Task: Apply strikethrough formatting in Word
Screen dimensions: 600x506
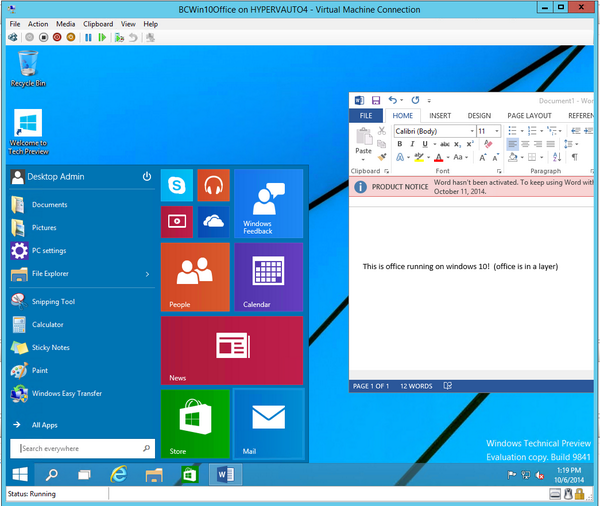Action: coord(445,144)
